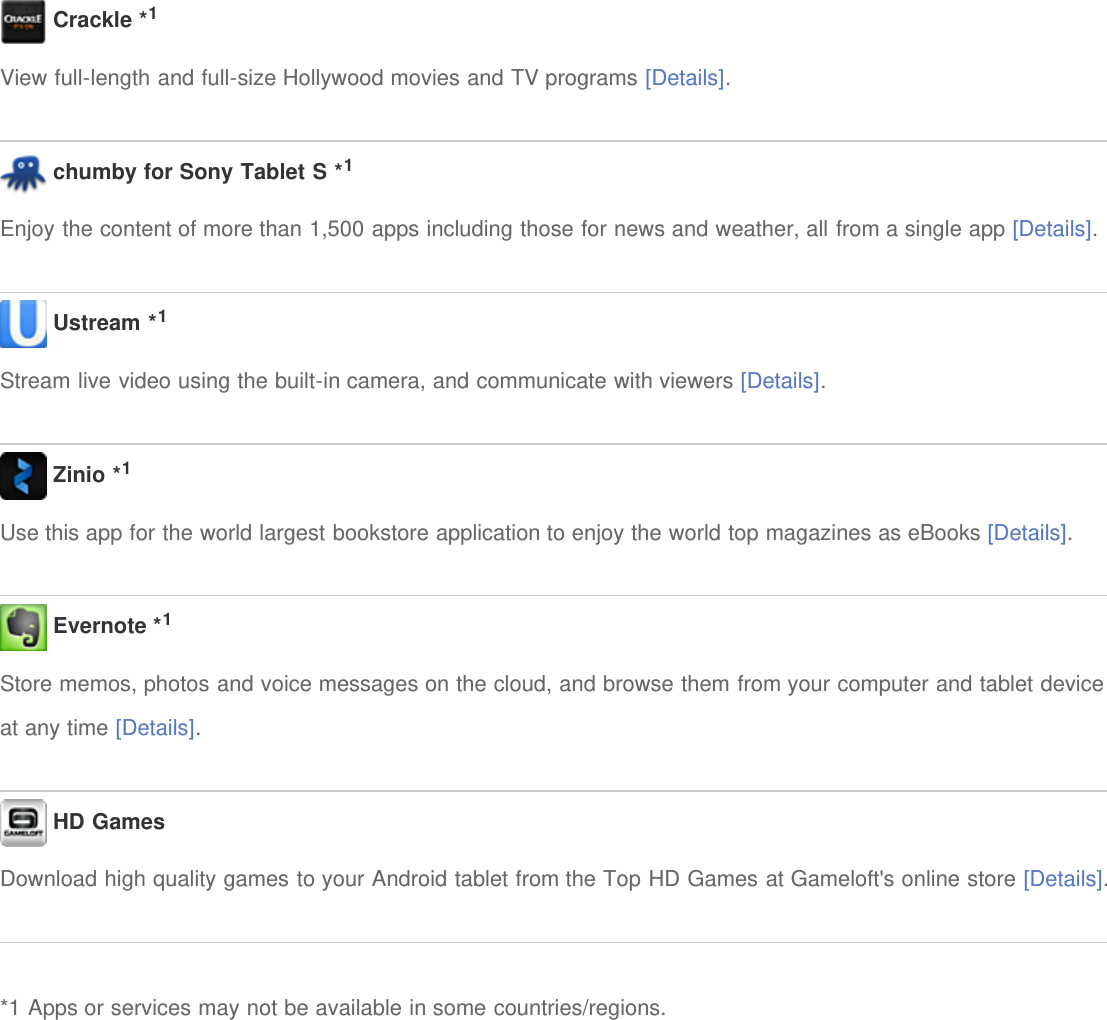1107x1020 pixels.
Task: Open Details link for Evernote
Action: click(155, 728)
